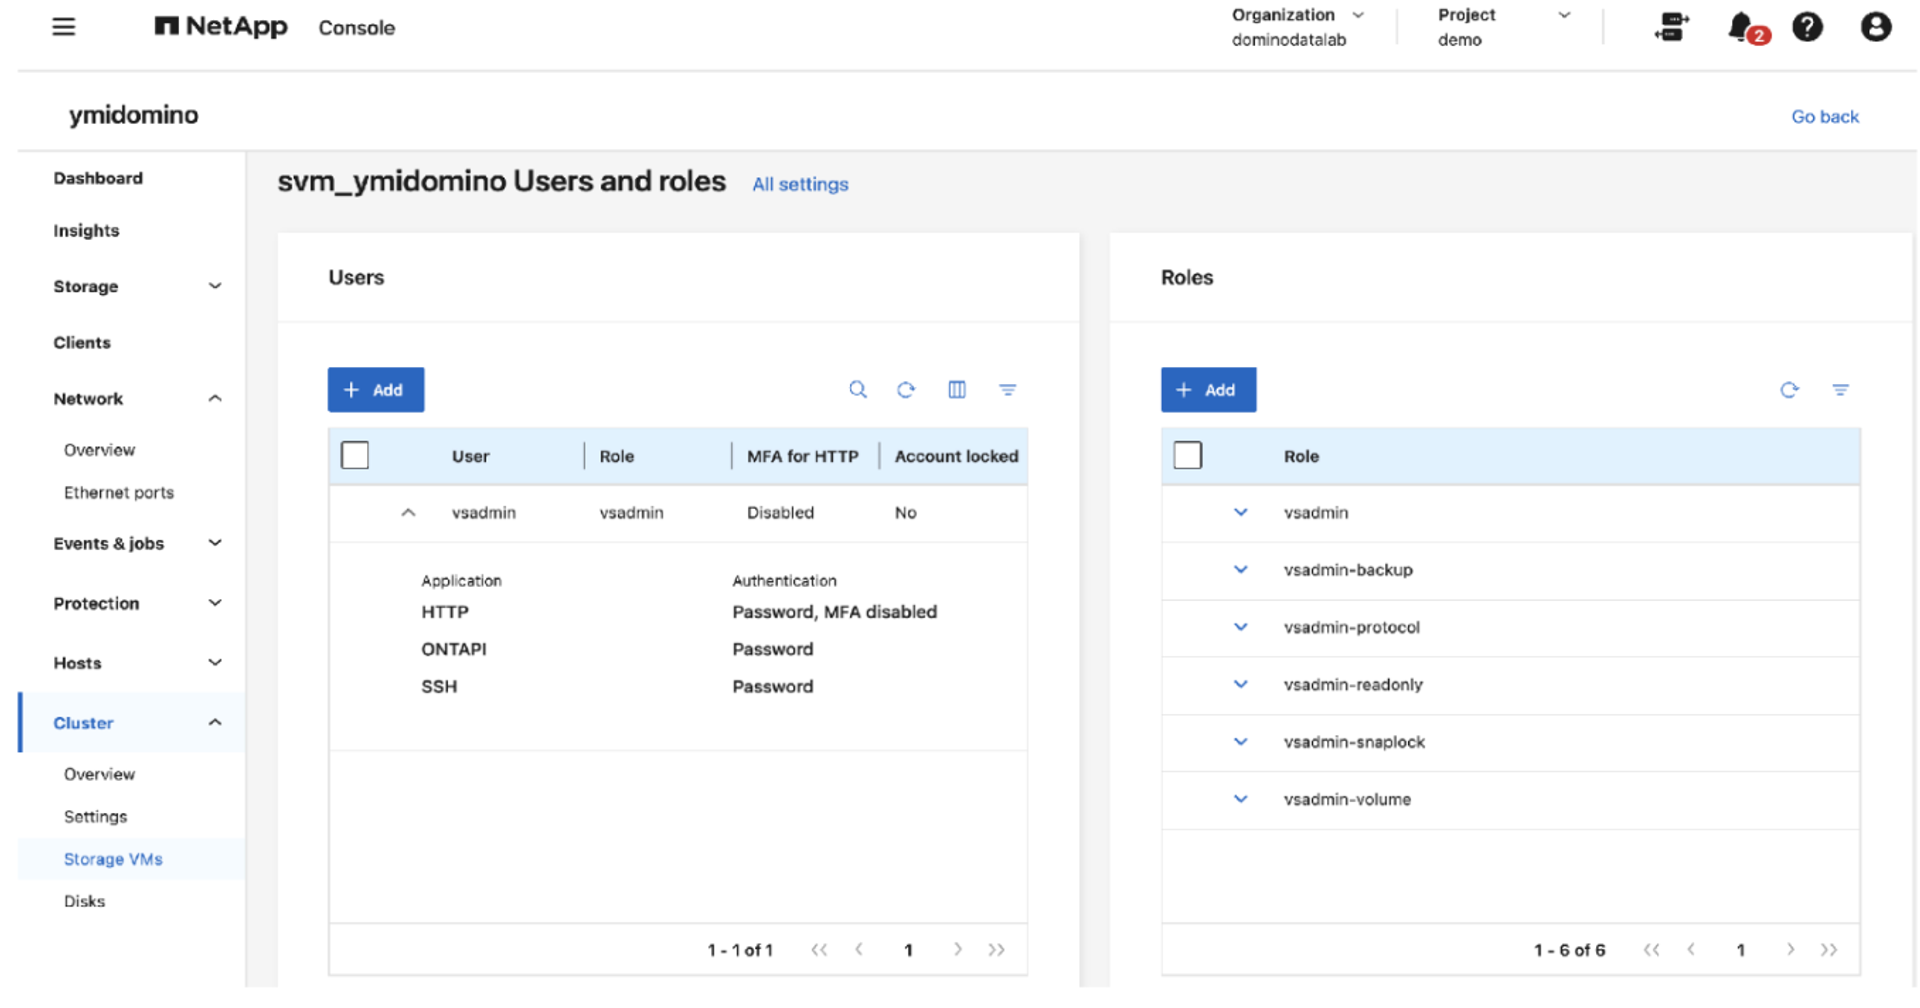Sort by Account locked column
The image size is (1920, 1008).
(957, 457)
